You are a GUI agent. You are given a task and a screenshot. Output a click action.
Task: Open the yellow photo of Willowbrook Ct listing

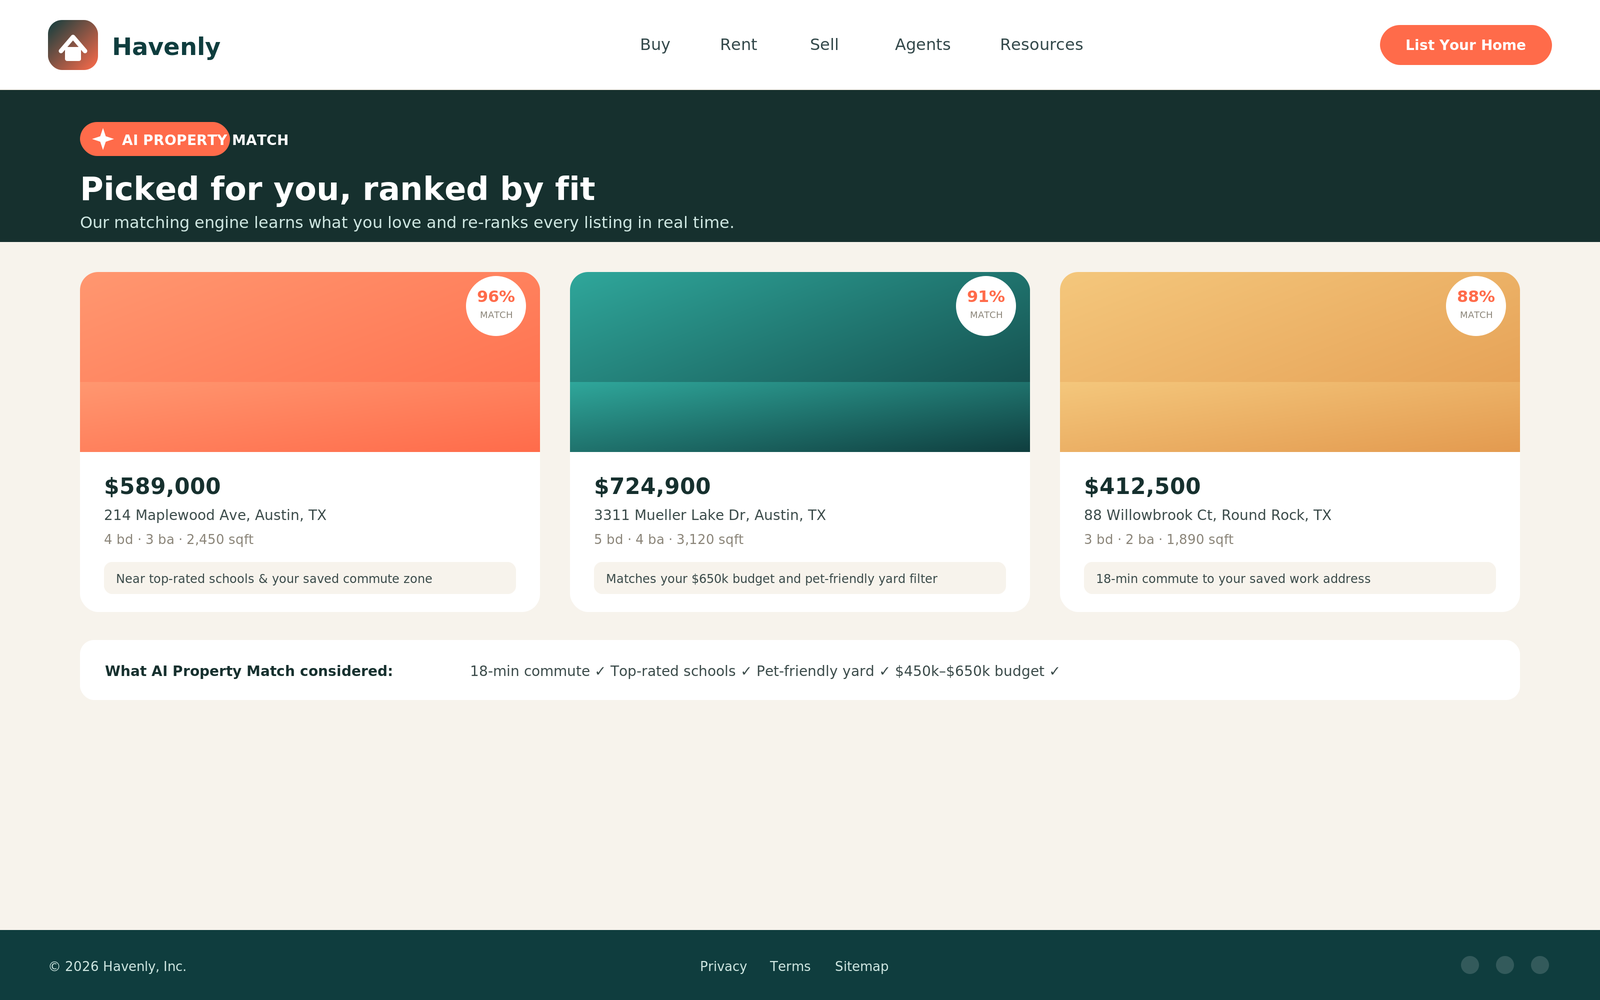(x=1290, y=362)
